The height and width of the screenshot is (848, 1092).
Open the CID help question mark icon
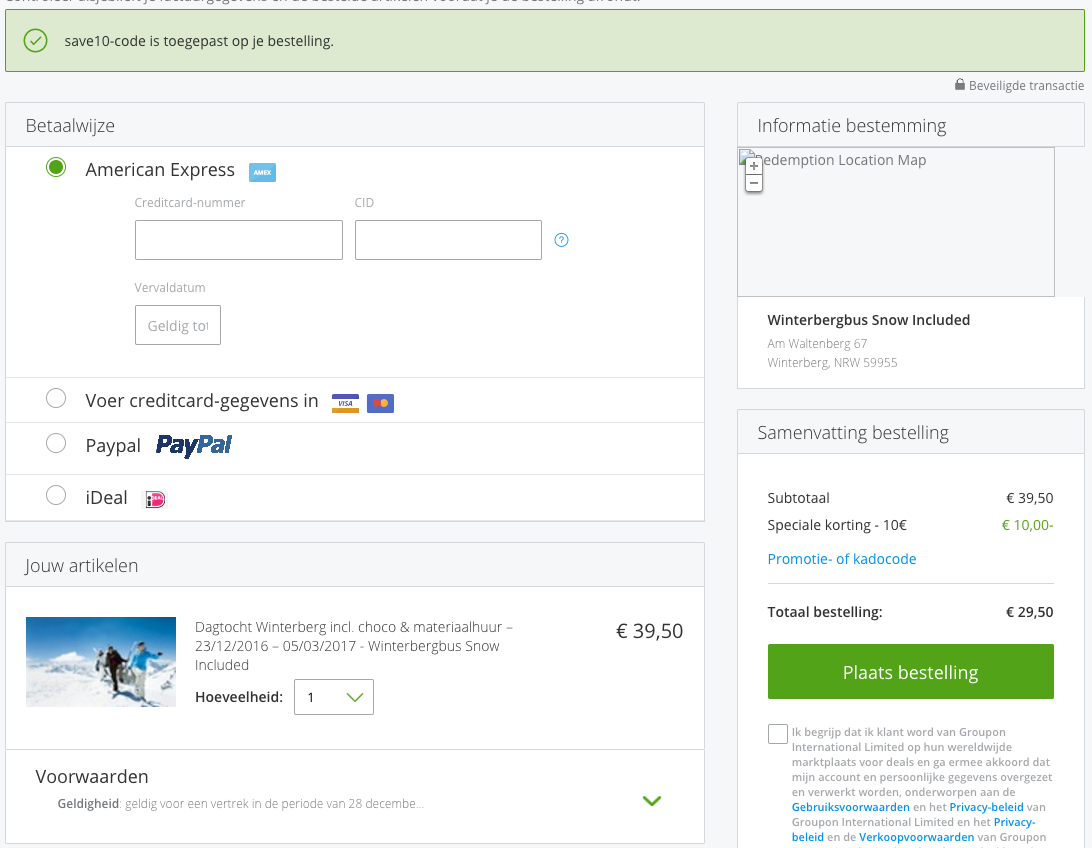click(561, 240)
